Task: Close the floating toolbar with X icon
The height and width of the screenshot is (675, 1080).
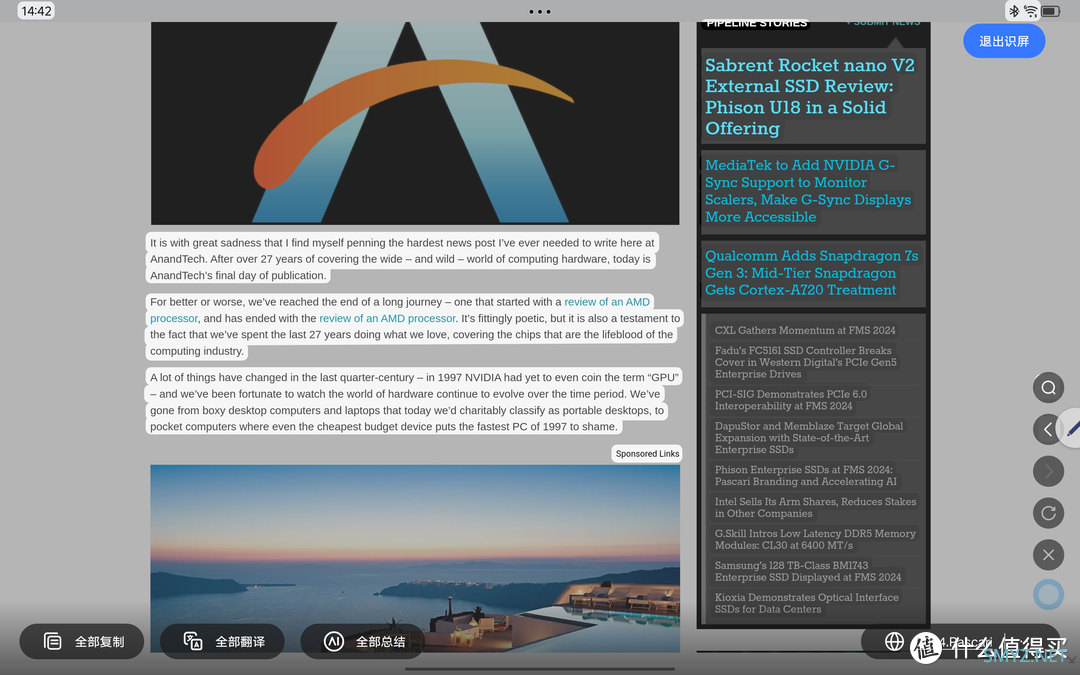Action: (x=1048, y=555)
